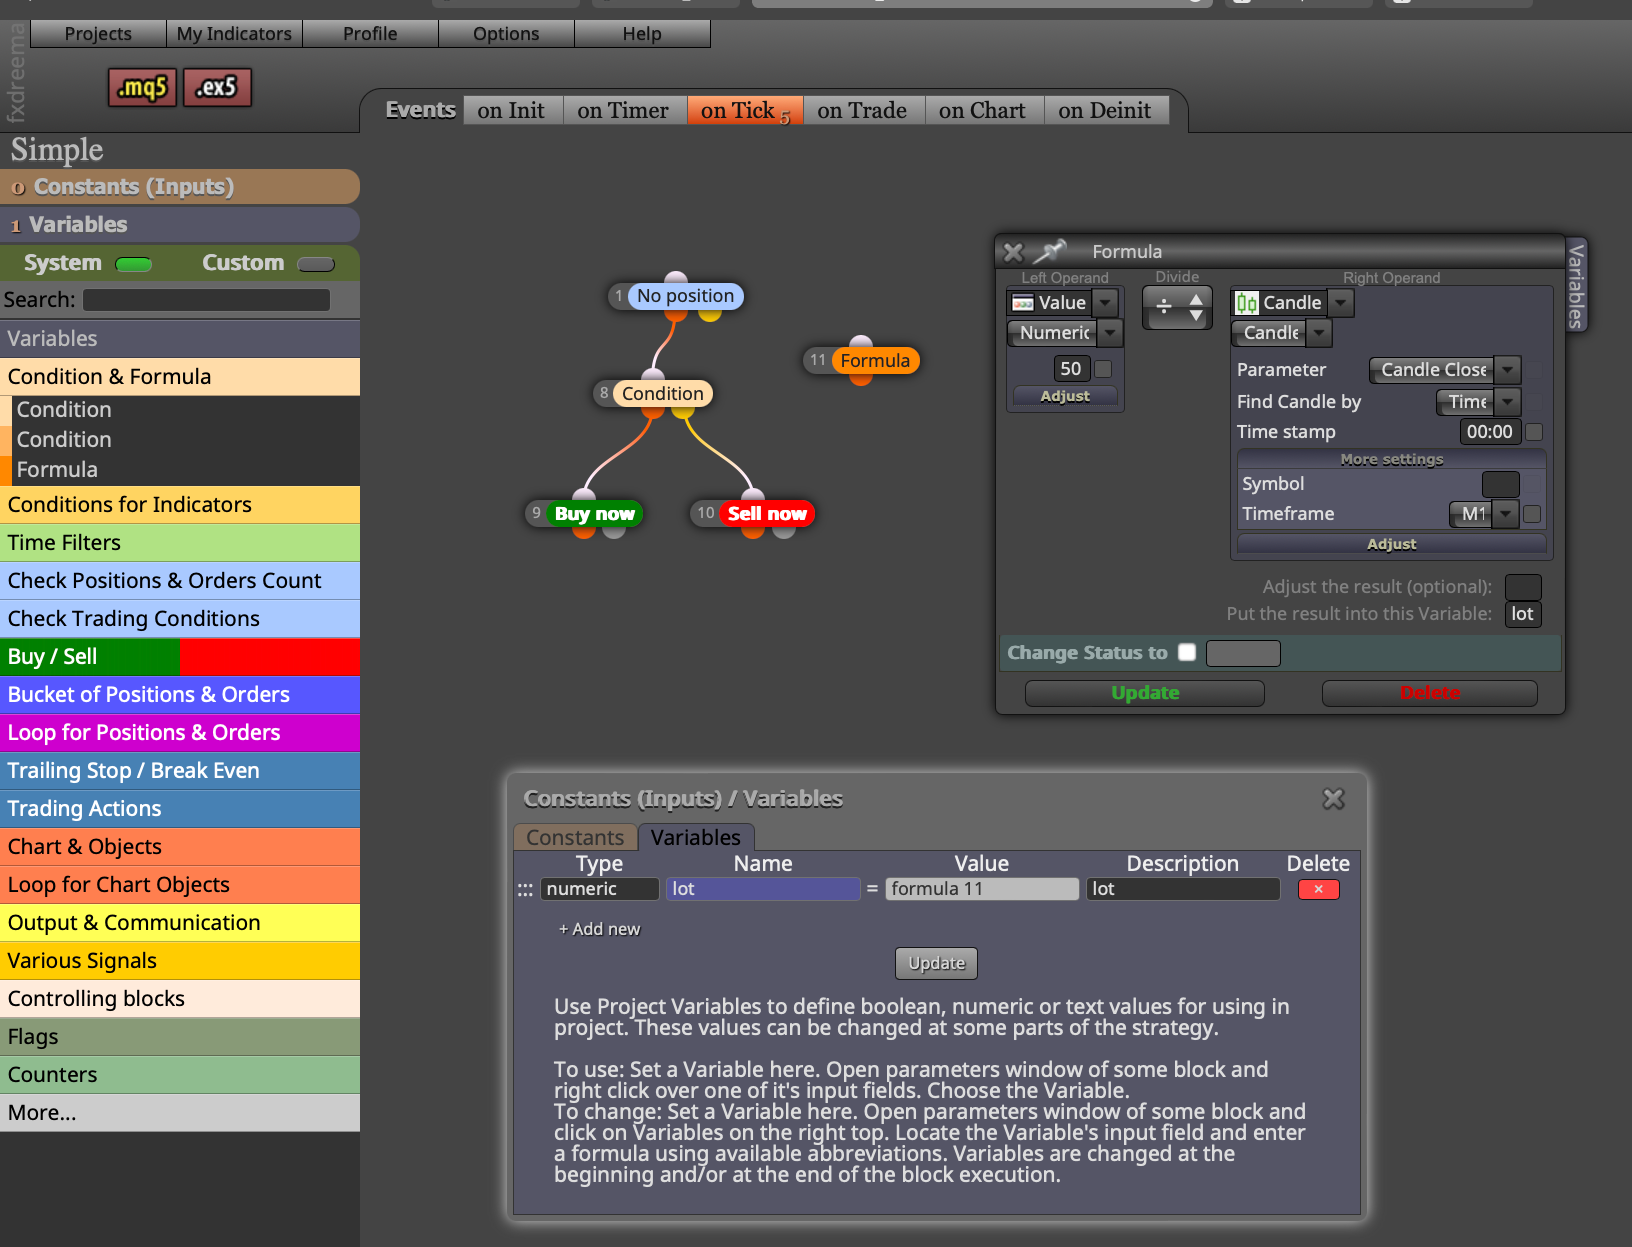This screenshot has height=1247, width=1632.
Task: Open the Numeric dropdown in Left Operand
Action: click(1110, 332)
